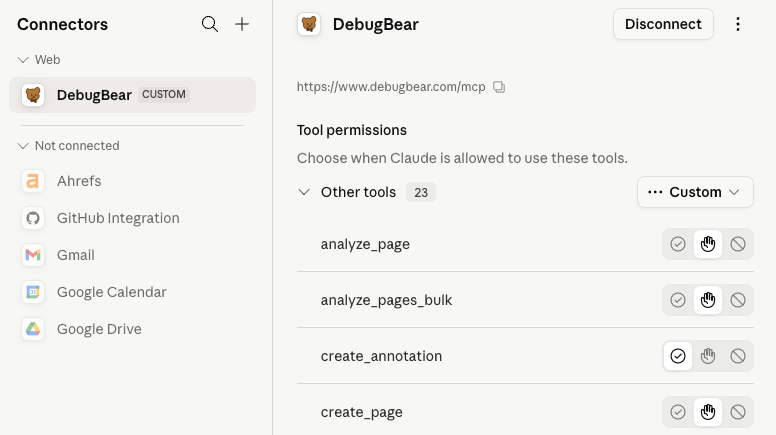Add a new connector with plus icon
Image resolution: width=776 pixels, height=435 pixels.
pos(242,24)
